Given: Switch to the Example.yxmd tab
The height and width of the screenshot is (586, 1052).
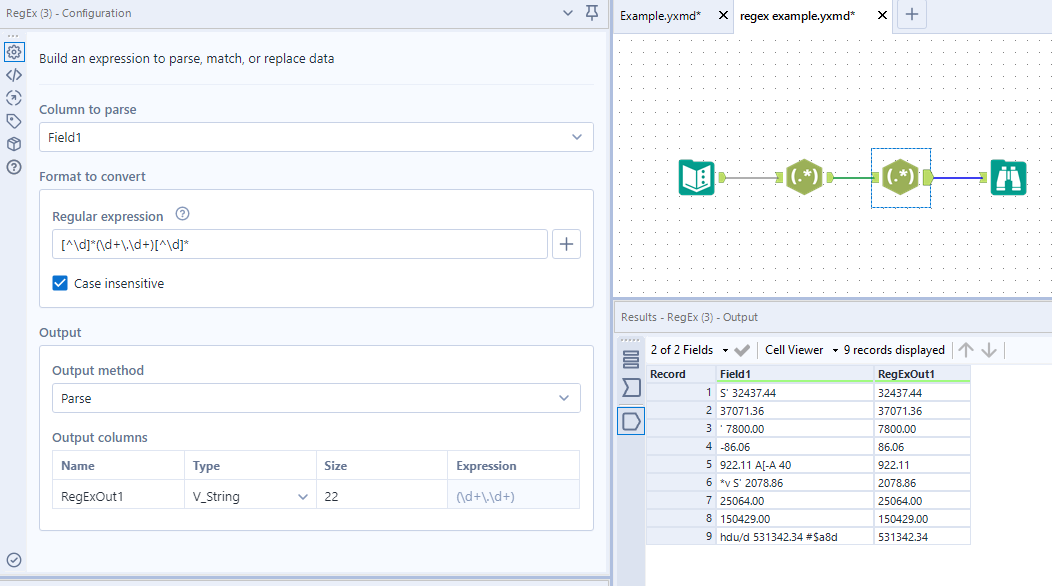Looking at the screenshot, I should click(660, 15).
